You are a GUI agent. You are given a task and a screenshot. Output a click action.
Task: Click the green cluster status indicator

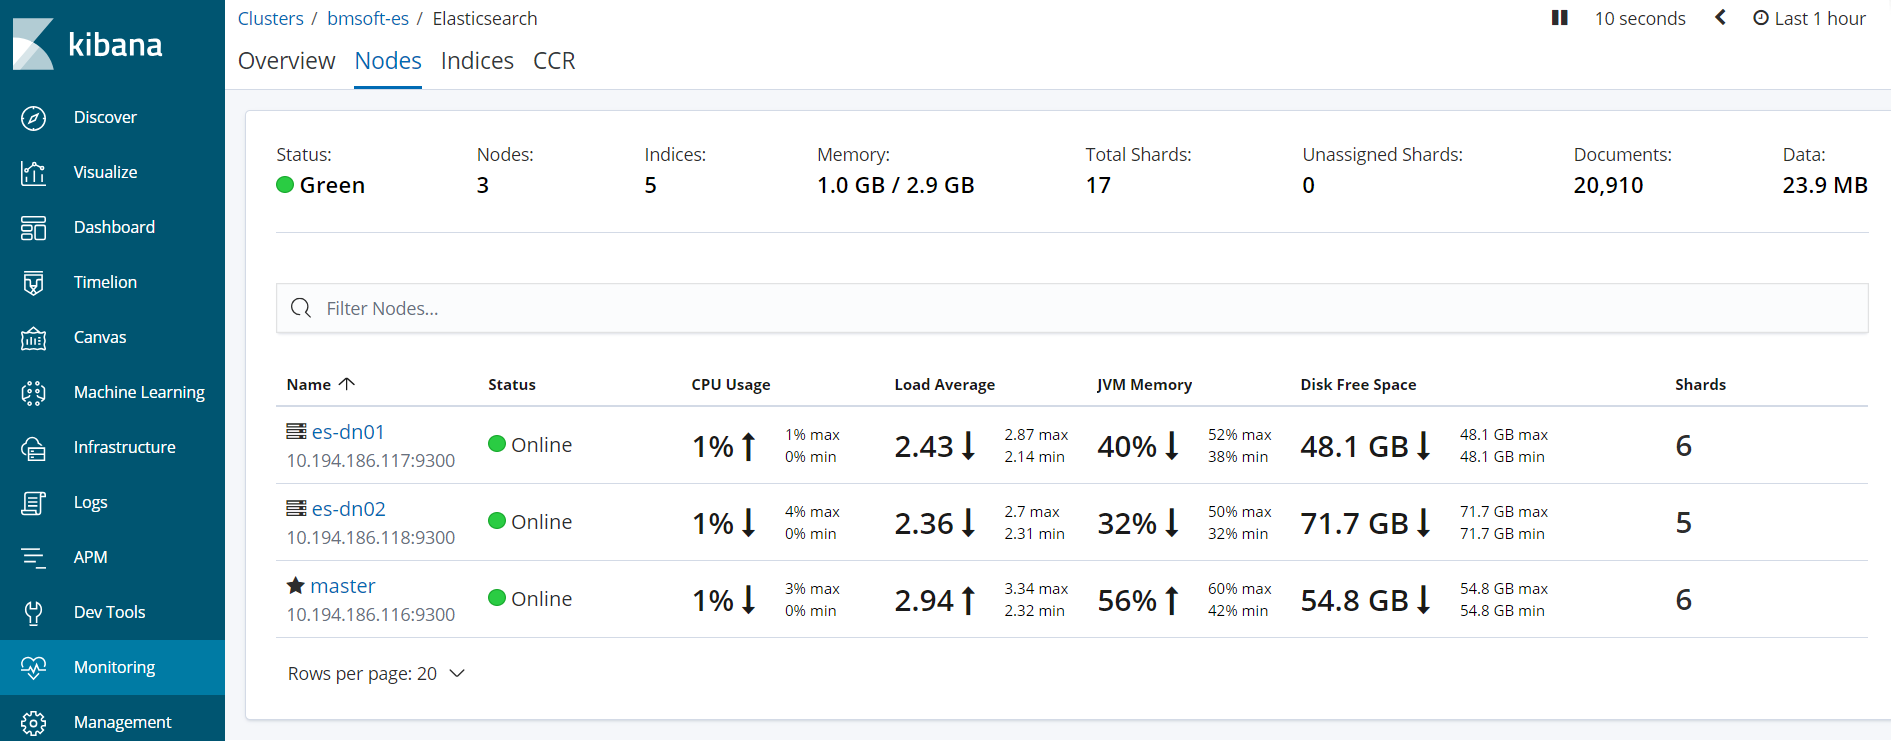coord(285,185)
